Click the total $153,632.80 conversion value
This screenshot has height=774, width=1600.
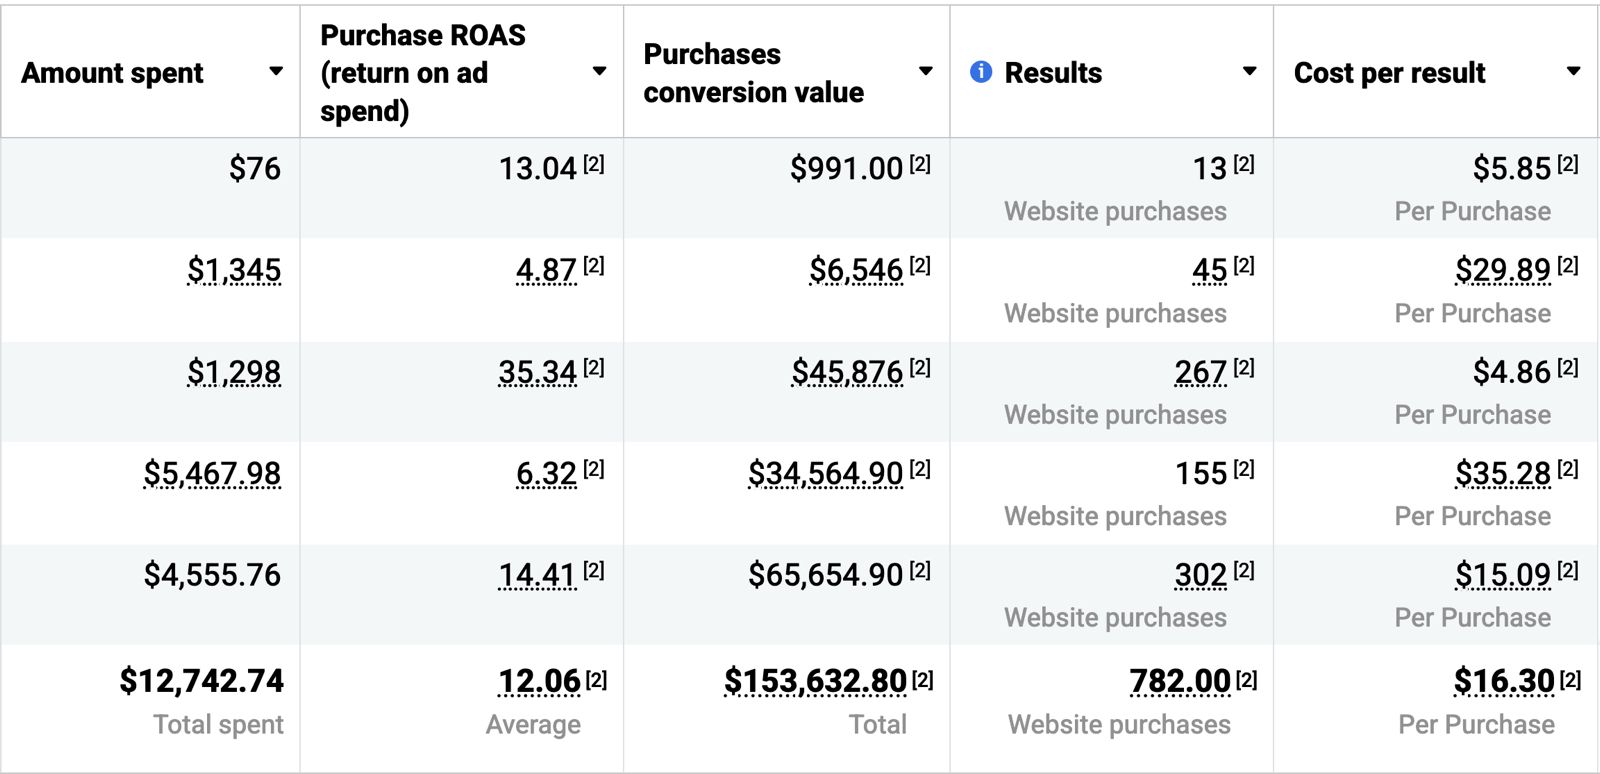(x=815, y=681)
